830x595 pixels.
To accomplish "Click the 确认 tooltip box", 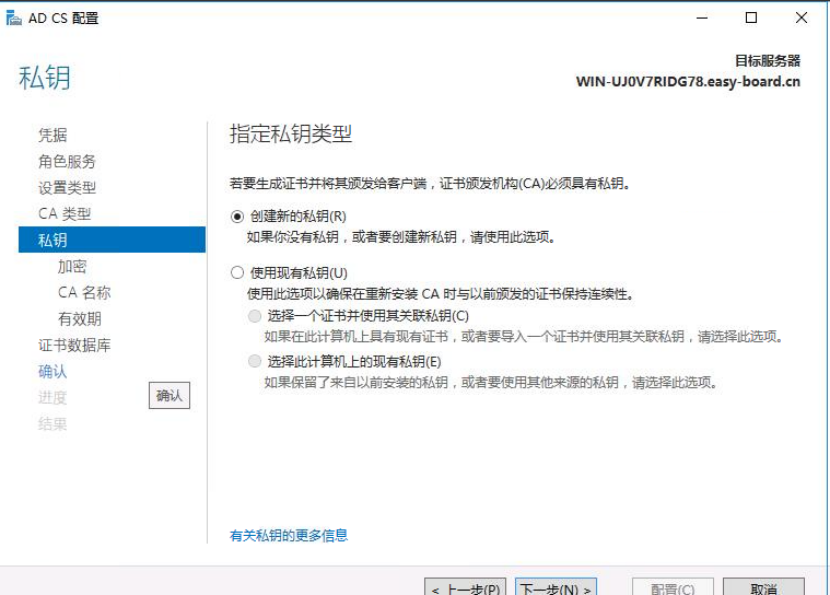I will tap(169, 395).
